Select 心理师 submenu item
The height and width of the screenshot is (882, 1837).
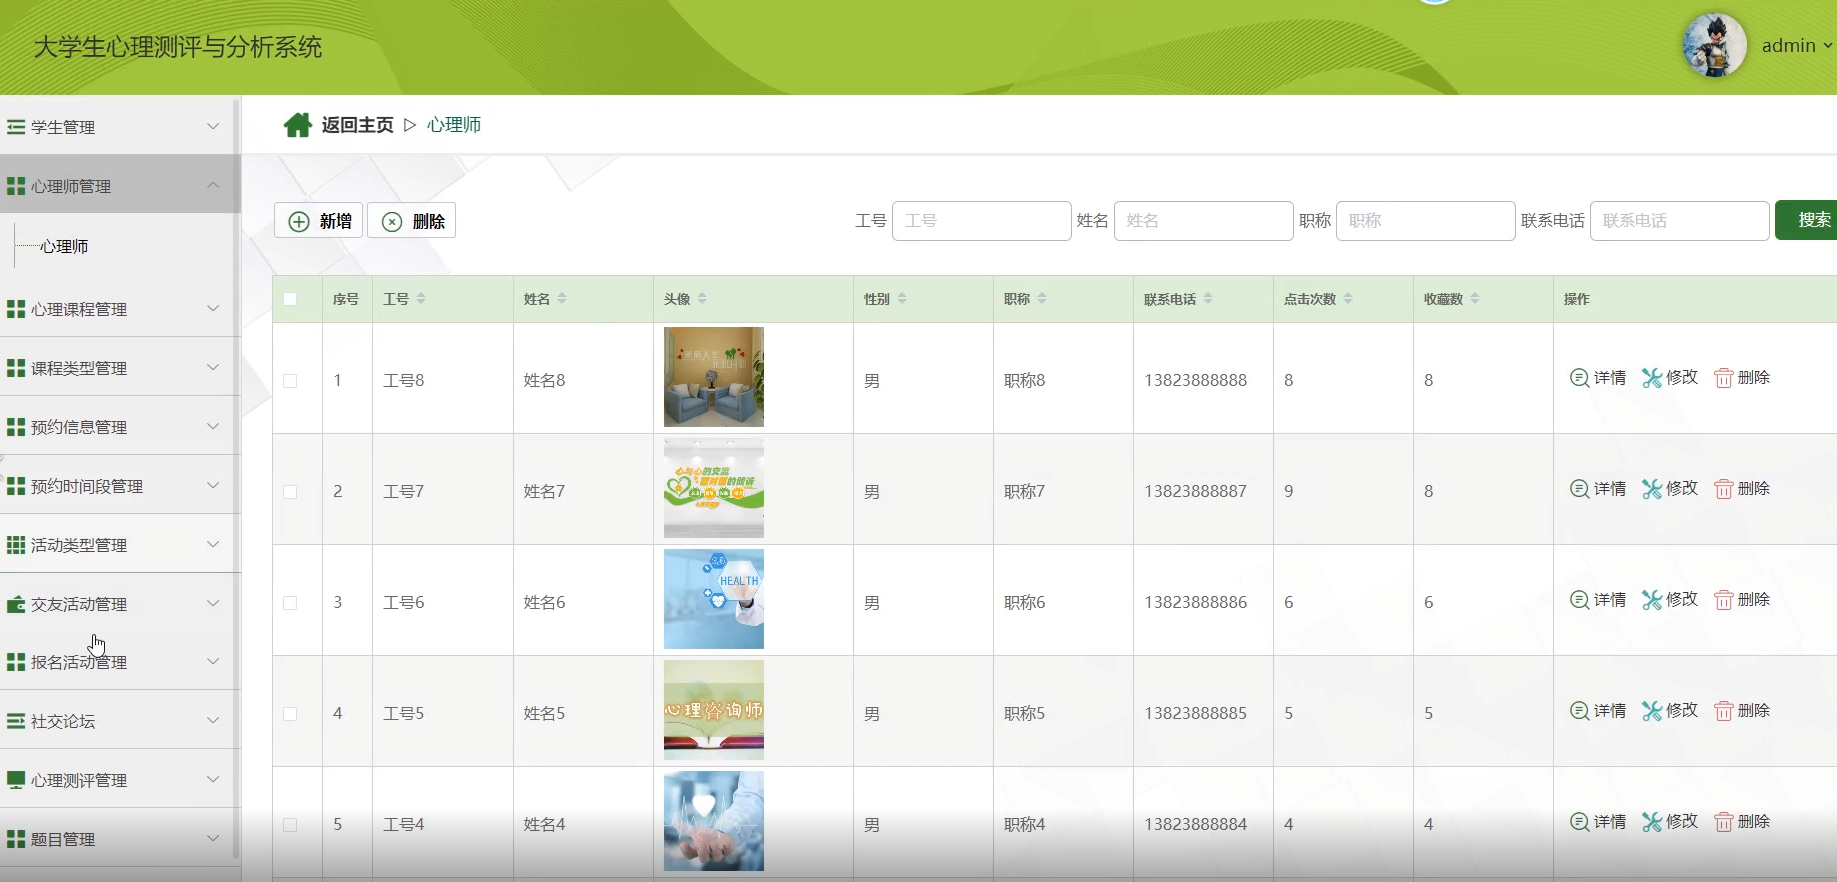click(x=64, y=246)
